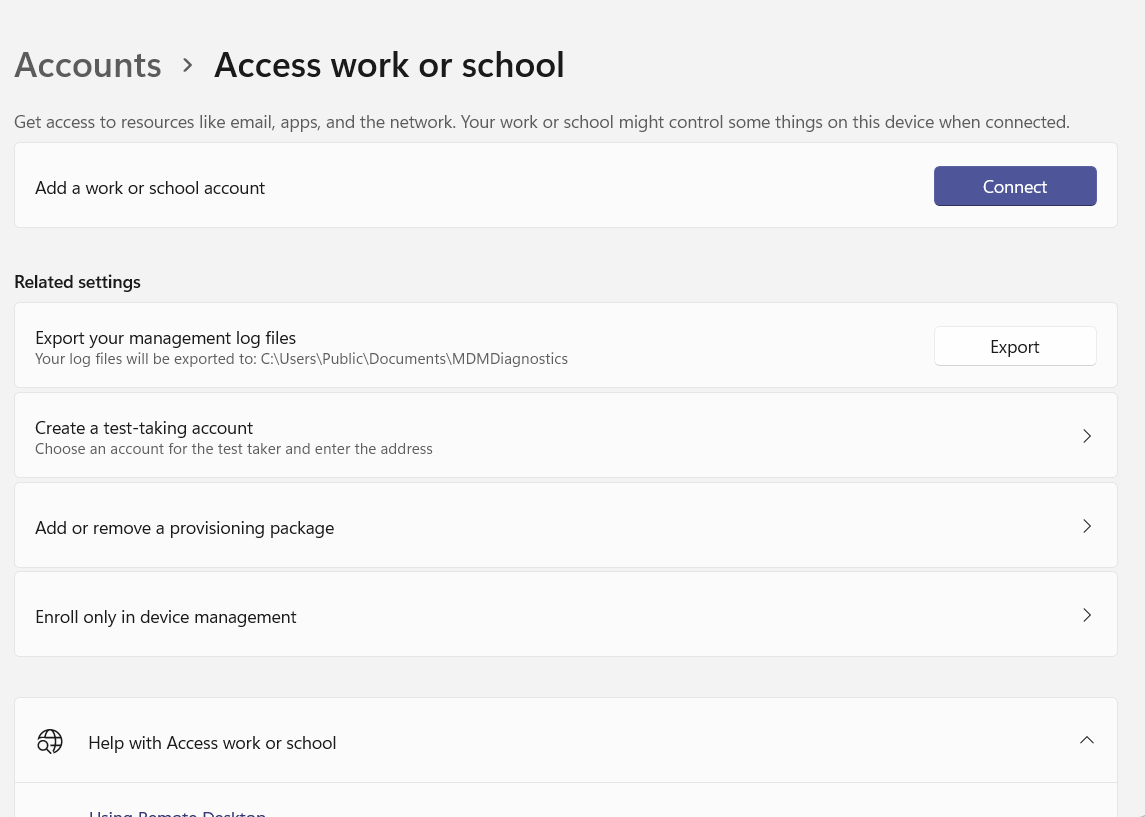This screenshot has height=817, width=1145.
Task: Select Export your management log files text
Action: [165, 337]
